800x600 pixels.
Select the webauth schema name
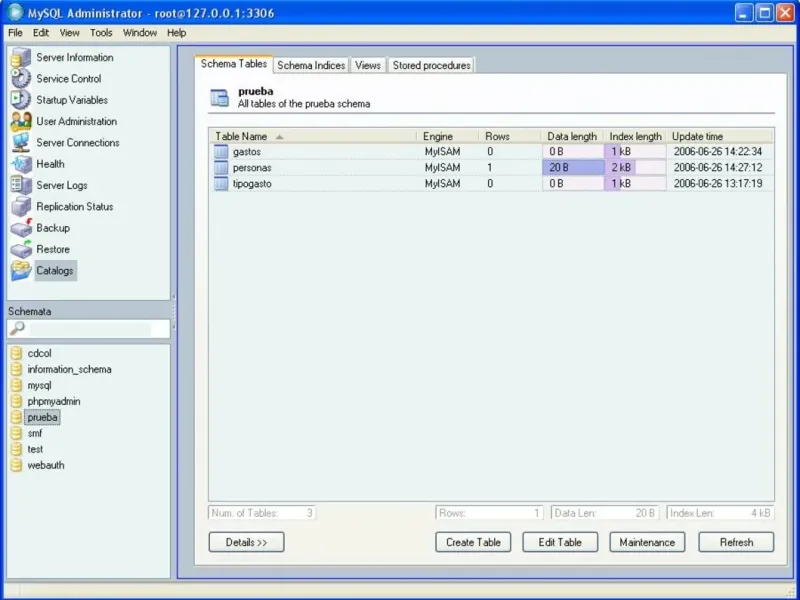[46, 465]
